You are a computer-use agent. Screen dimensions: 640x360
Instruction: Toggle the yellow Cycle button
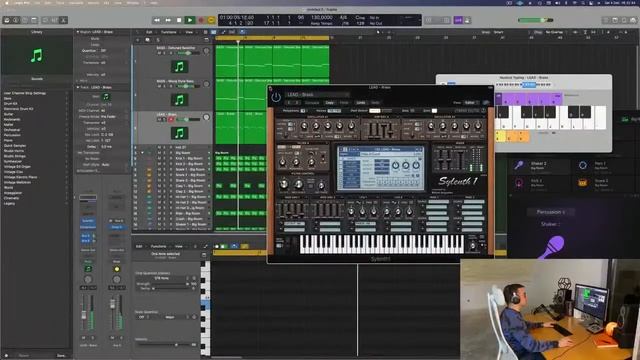coord(211,20)
